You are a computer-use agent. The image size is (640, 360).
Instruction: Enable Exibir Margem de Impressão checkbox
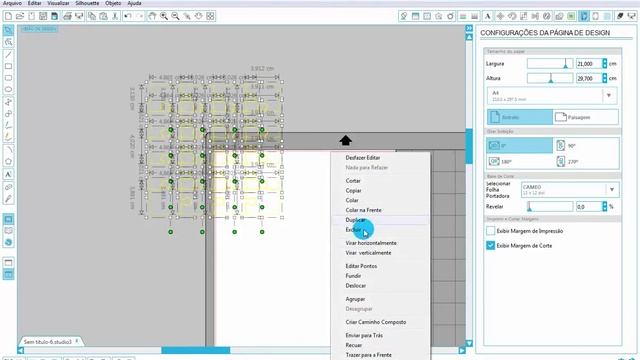(x=491, y=231)
